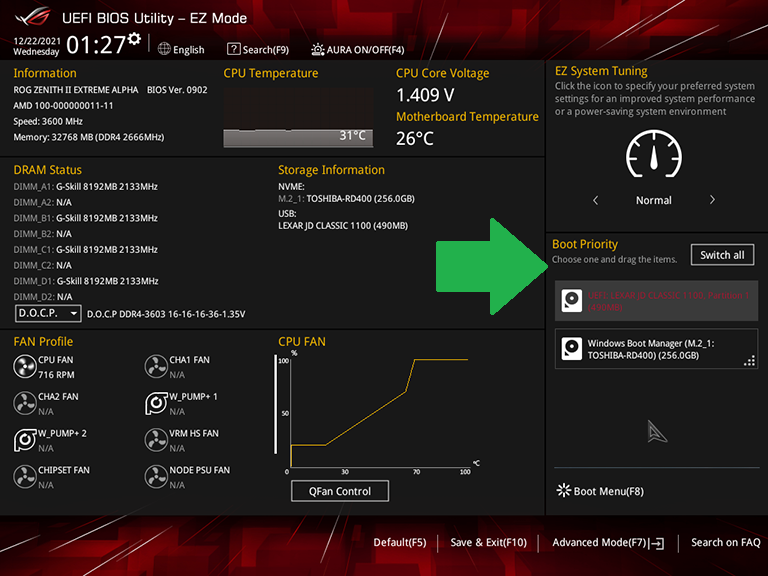
Task: Click the W_PUMP+ 2 pump icon
Action: click(x=24, y=440)
